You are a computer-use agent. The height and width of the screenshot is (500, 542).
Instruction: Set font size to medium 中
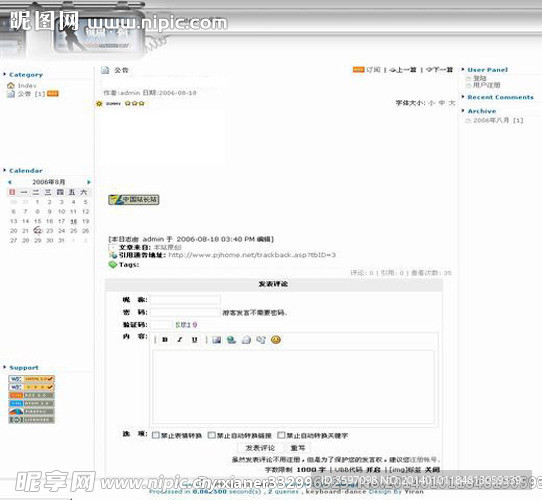tap(442, 103)
